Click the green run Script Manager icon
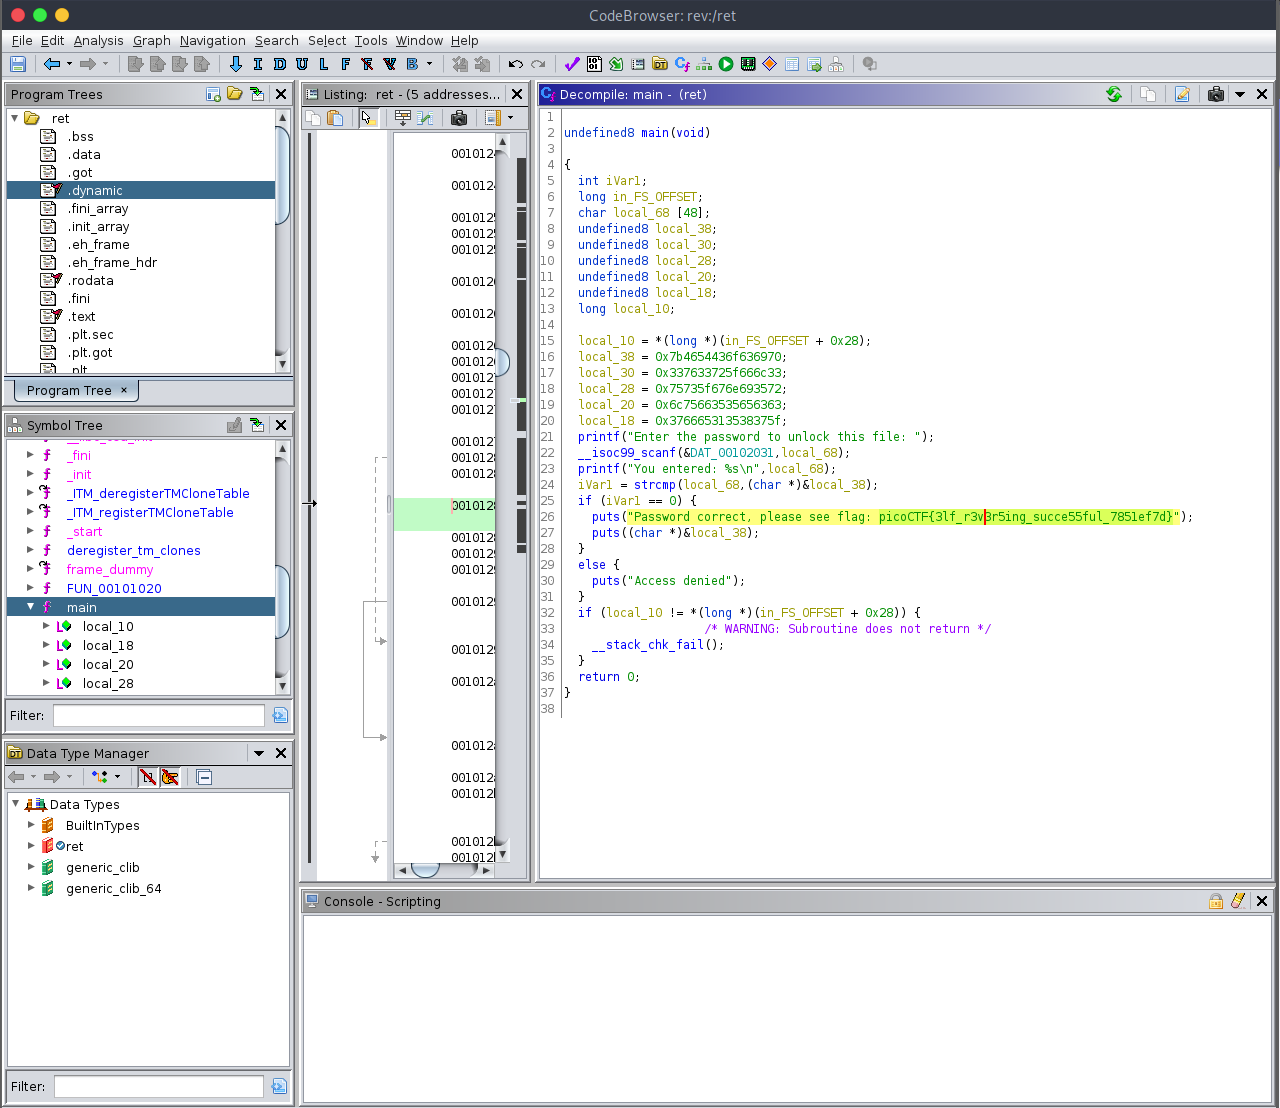 coord(726,64)
